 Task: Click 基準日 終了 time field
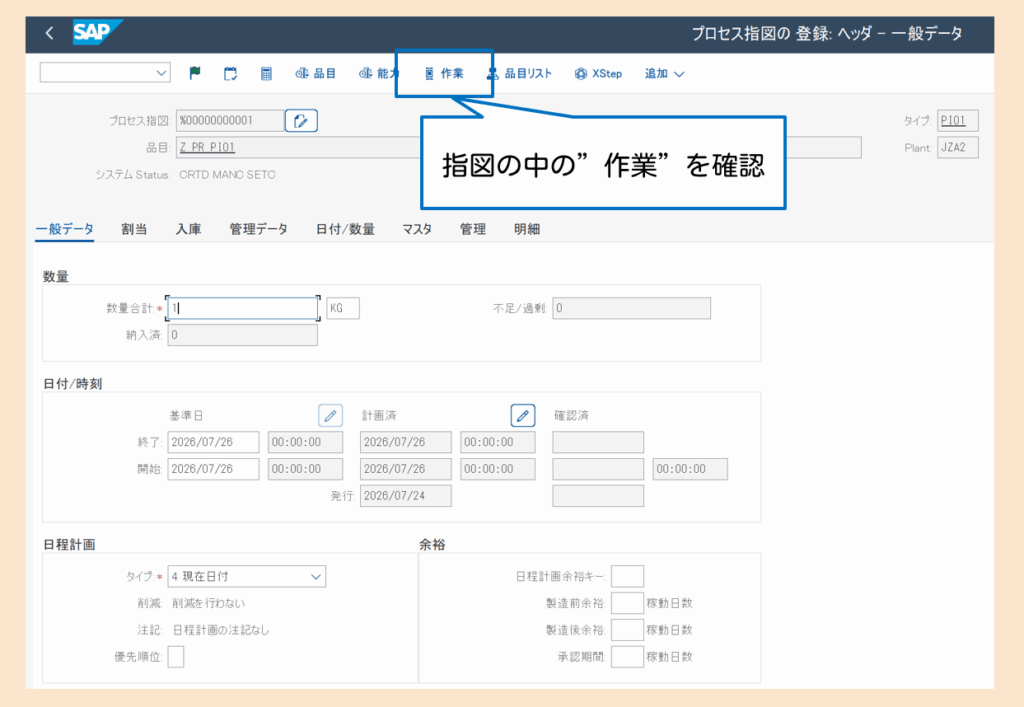(x=305, y=442)
